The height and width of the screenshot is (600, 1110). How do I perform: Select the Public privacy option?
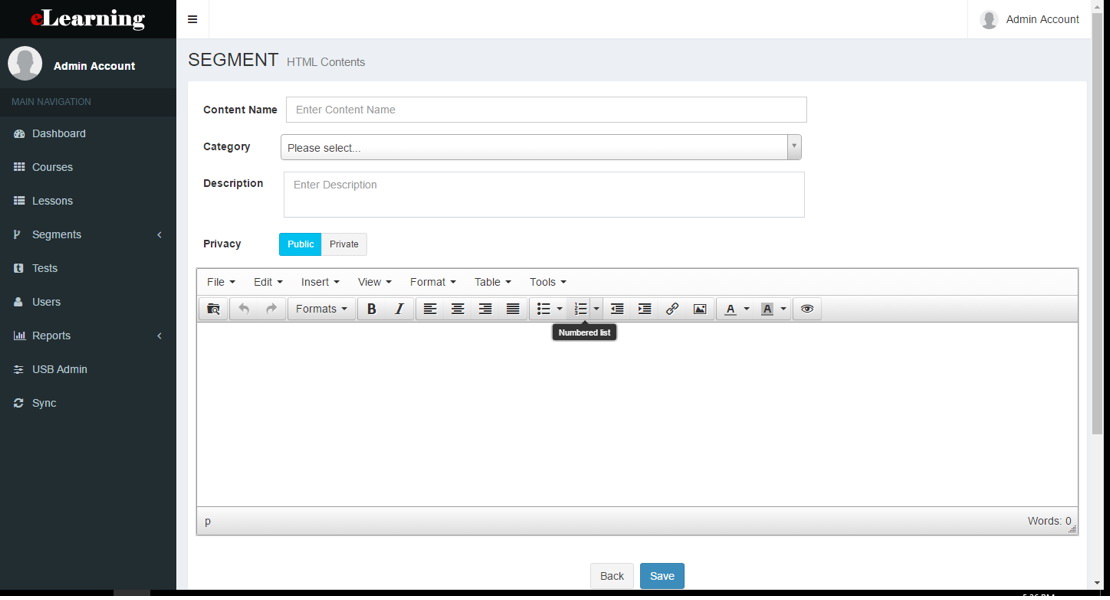click(x=300, y=243)
